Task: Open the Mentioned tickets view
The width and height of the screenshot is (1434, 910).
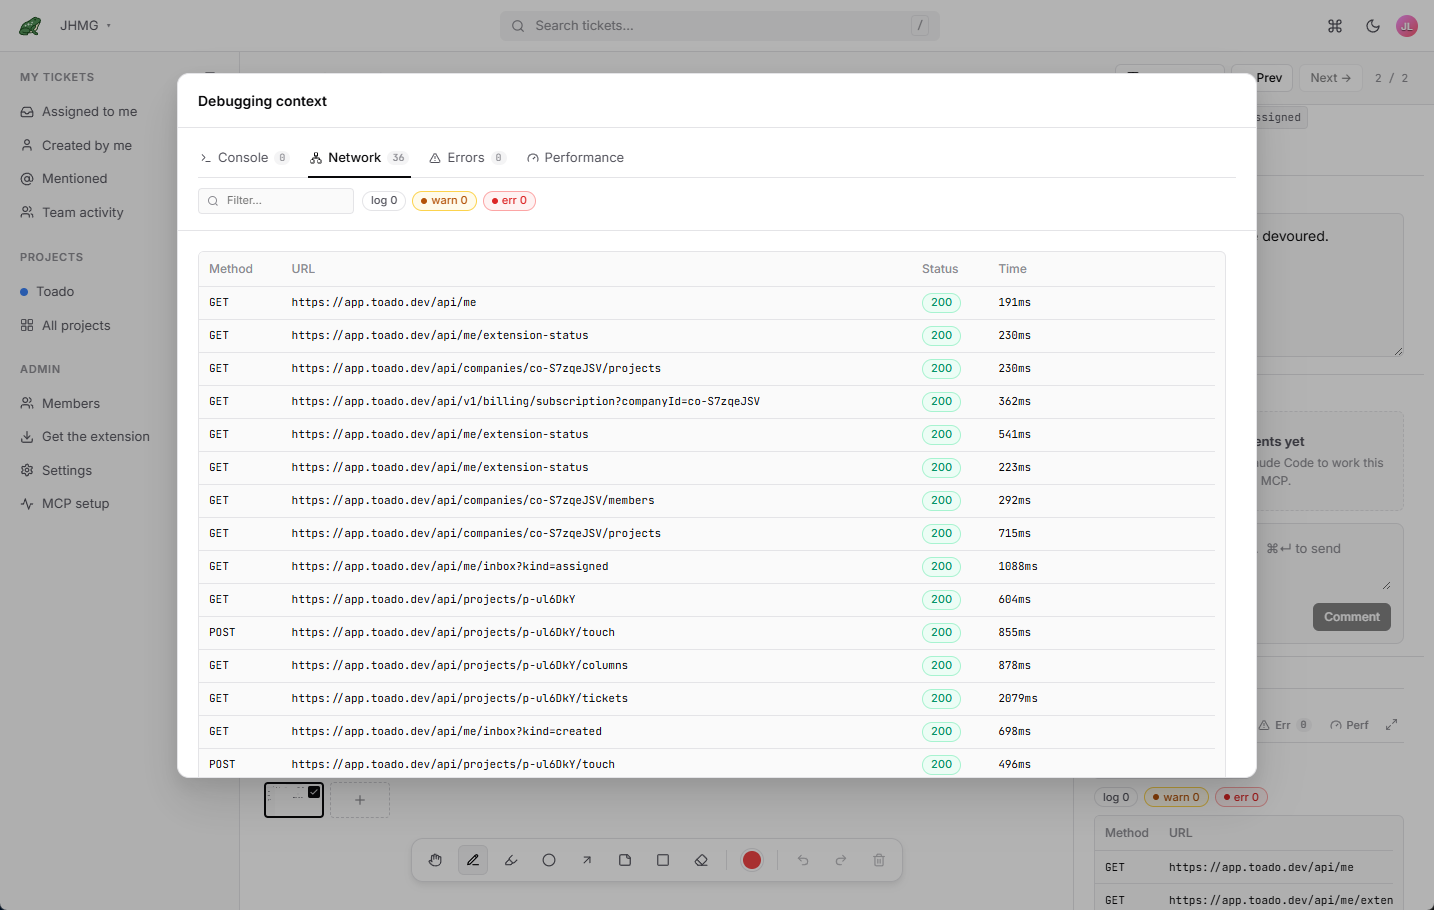Action: coord(64,179)
